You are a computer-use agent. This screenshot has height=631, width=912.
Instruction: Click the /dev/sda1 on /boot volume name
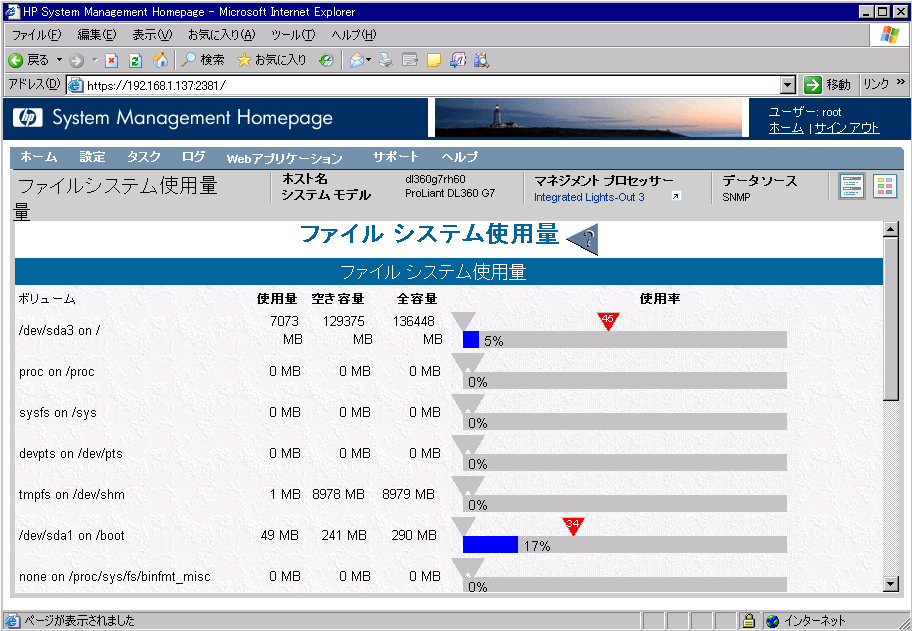72,536
